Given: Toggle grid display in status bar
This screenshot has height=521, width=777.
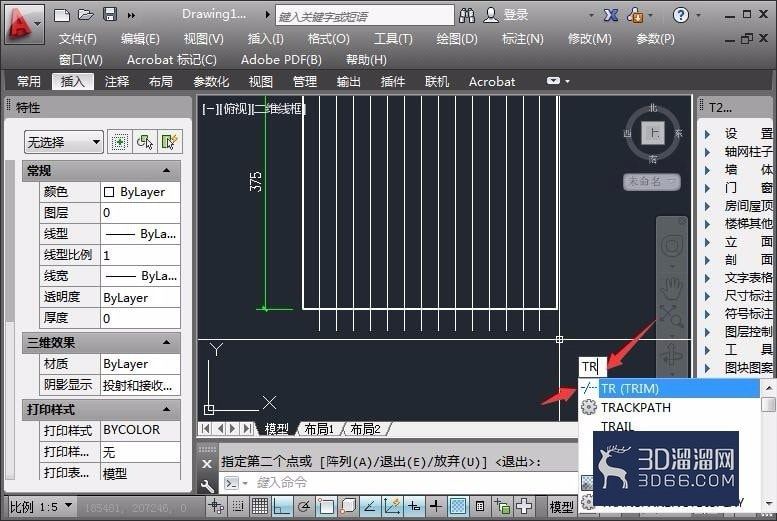Looking at the screenshot, I should pyautogui.click(x=260, y=506).
